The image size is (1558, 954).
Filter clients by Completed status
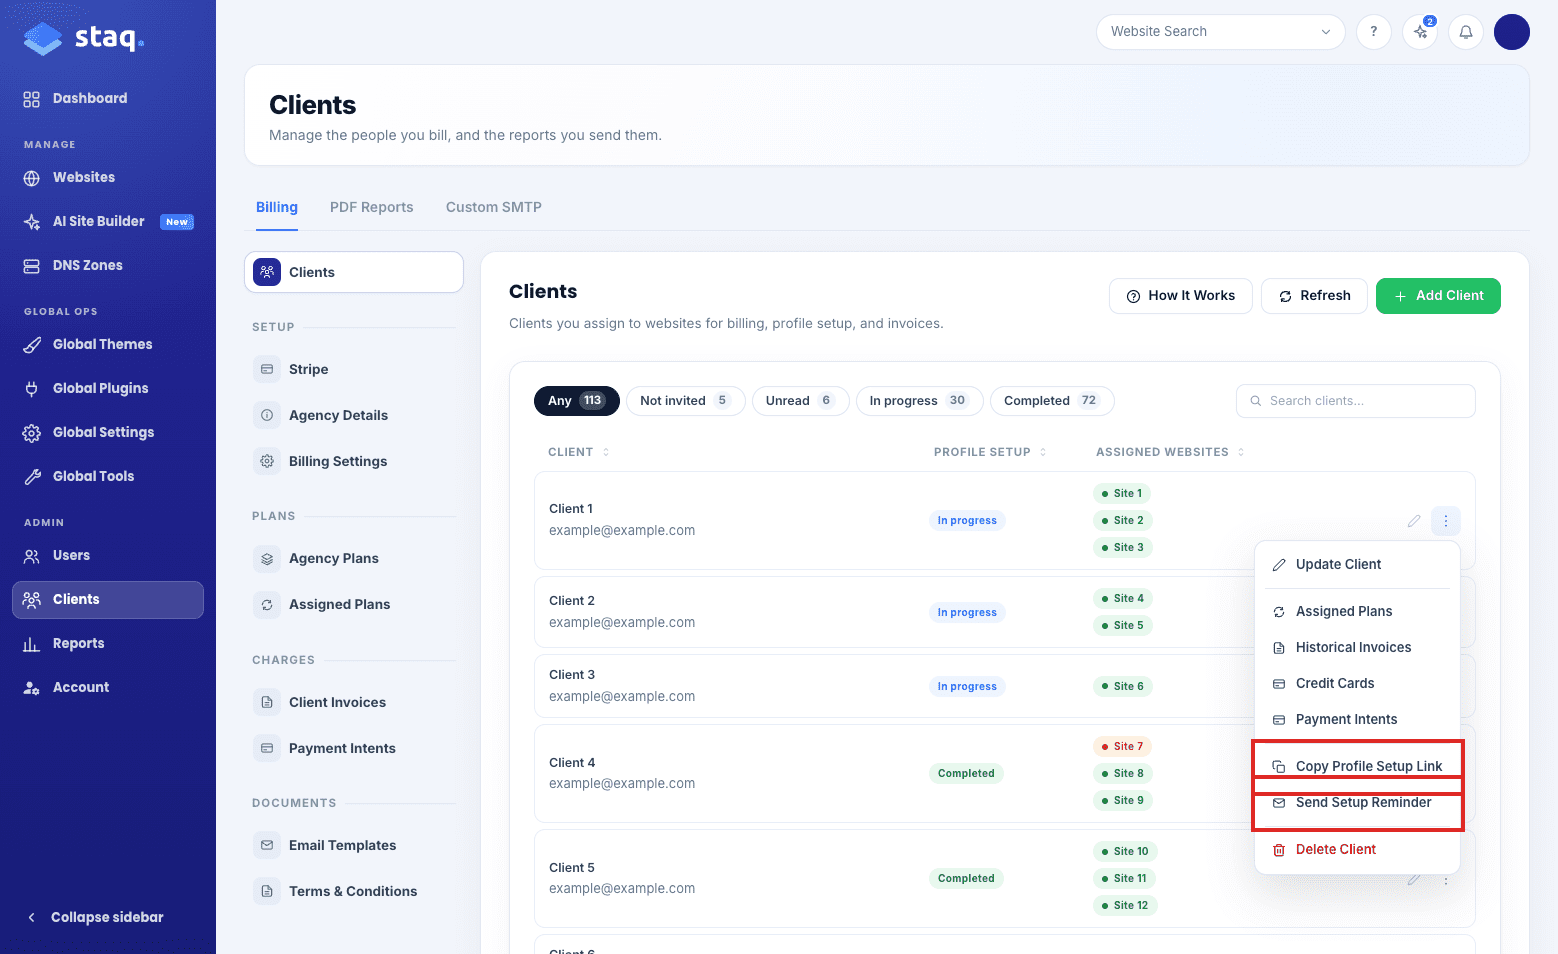(x=1052, y=401)
